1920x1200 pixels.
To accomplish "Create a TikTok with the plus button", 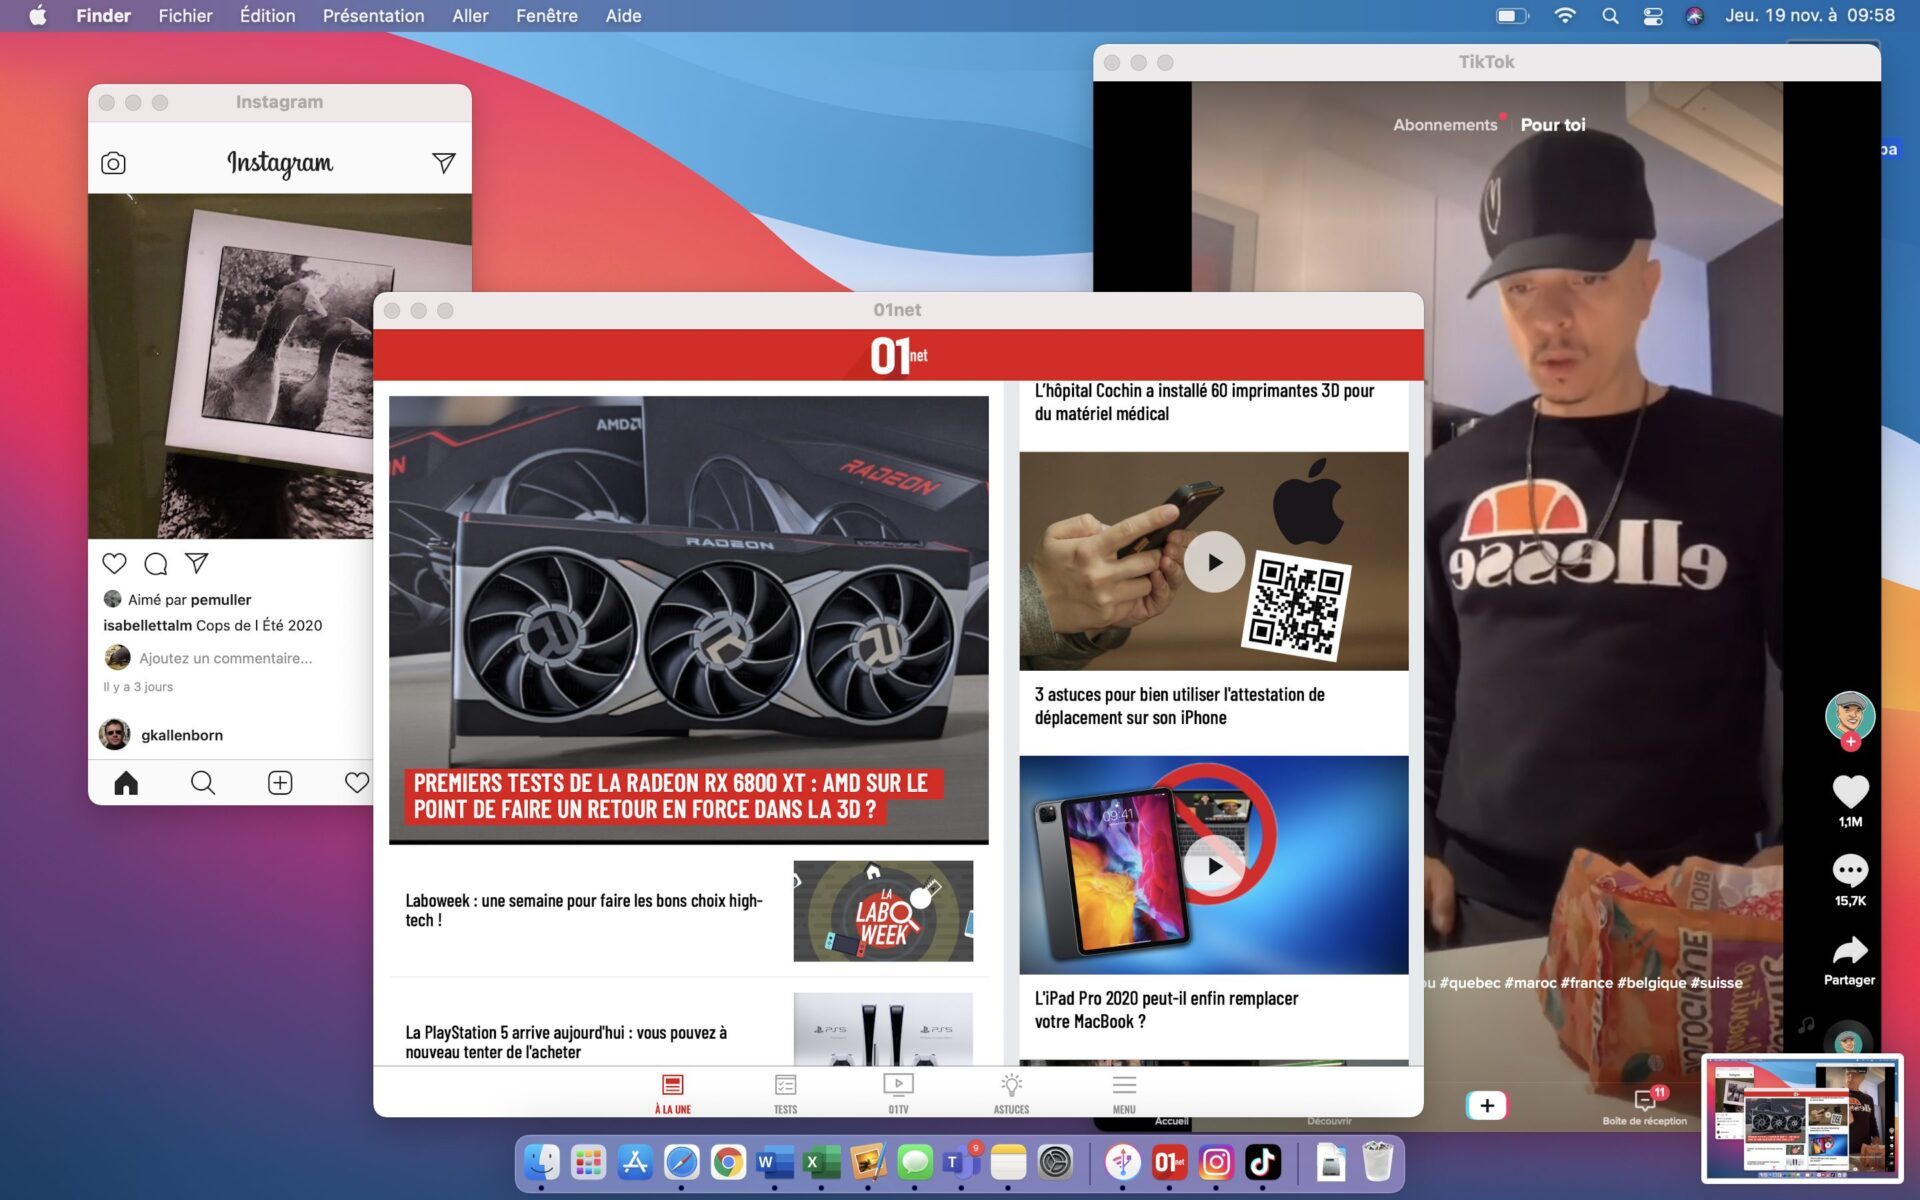I will (1487, 1105).
